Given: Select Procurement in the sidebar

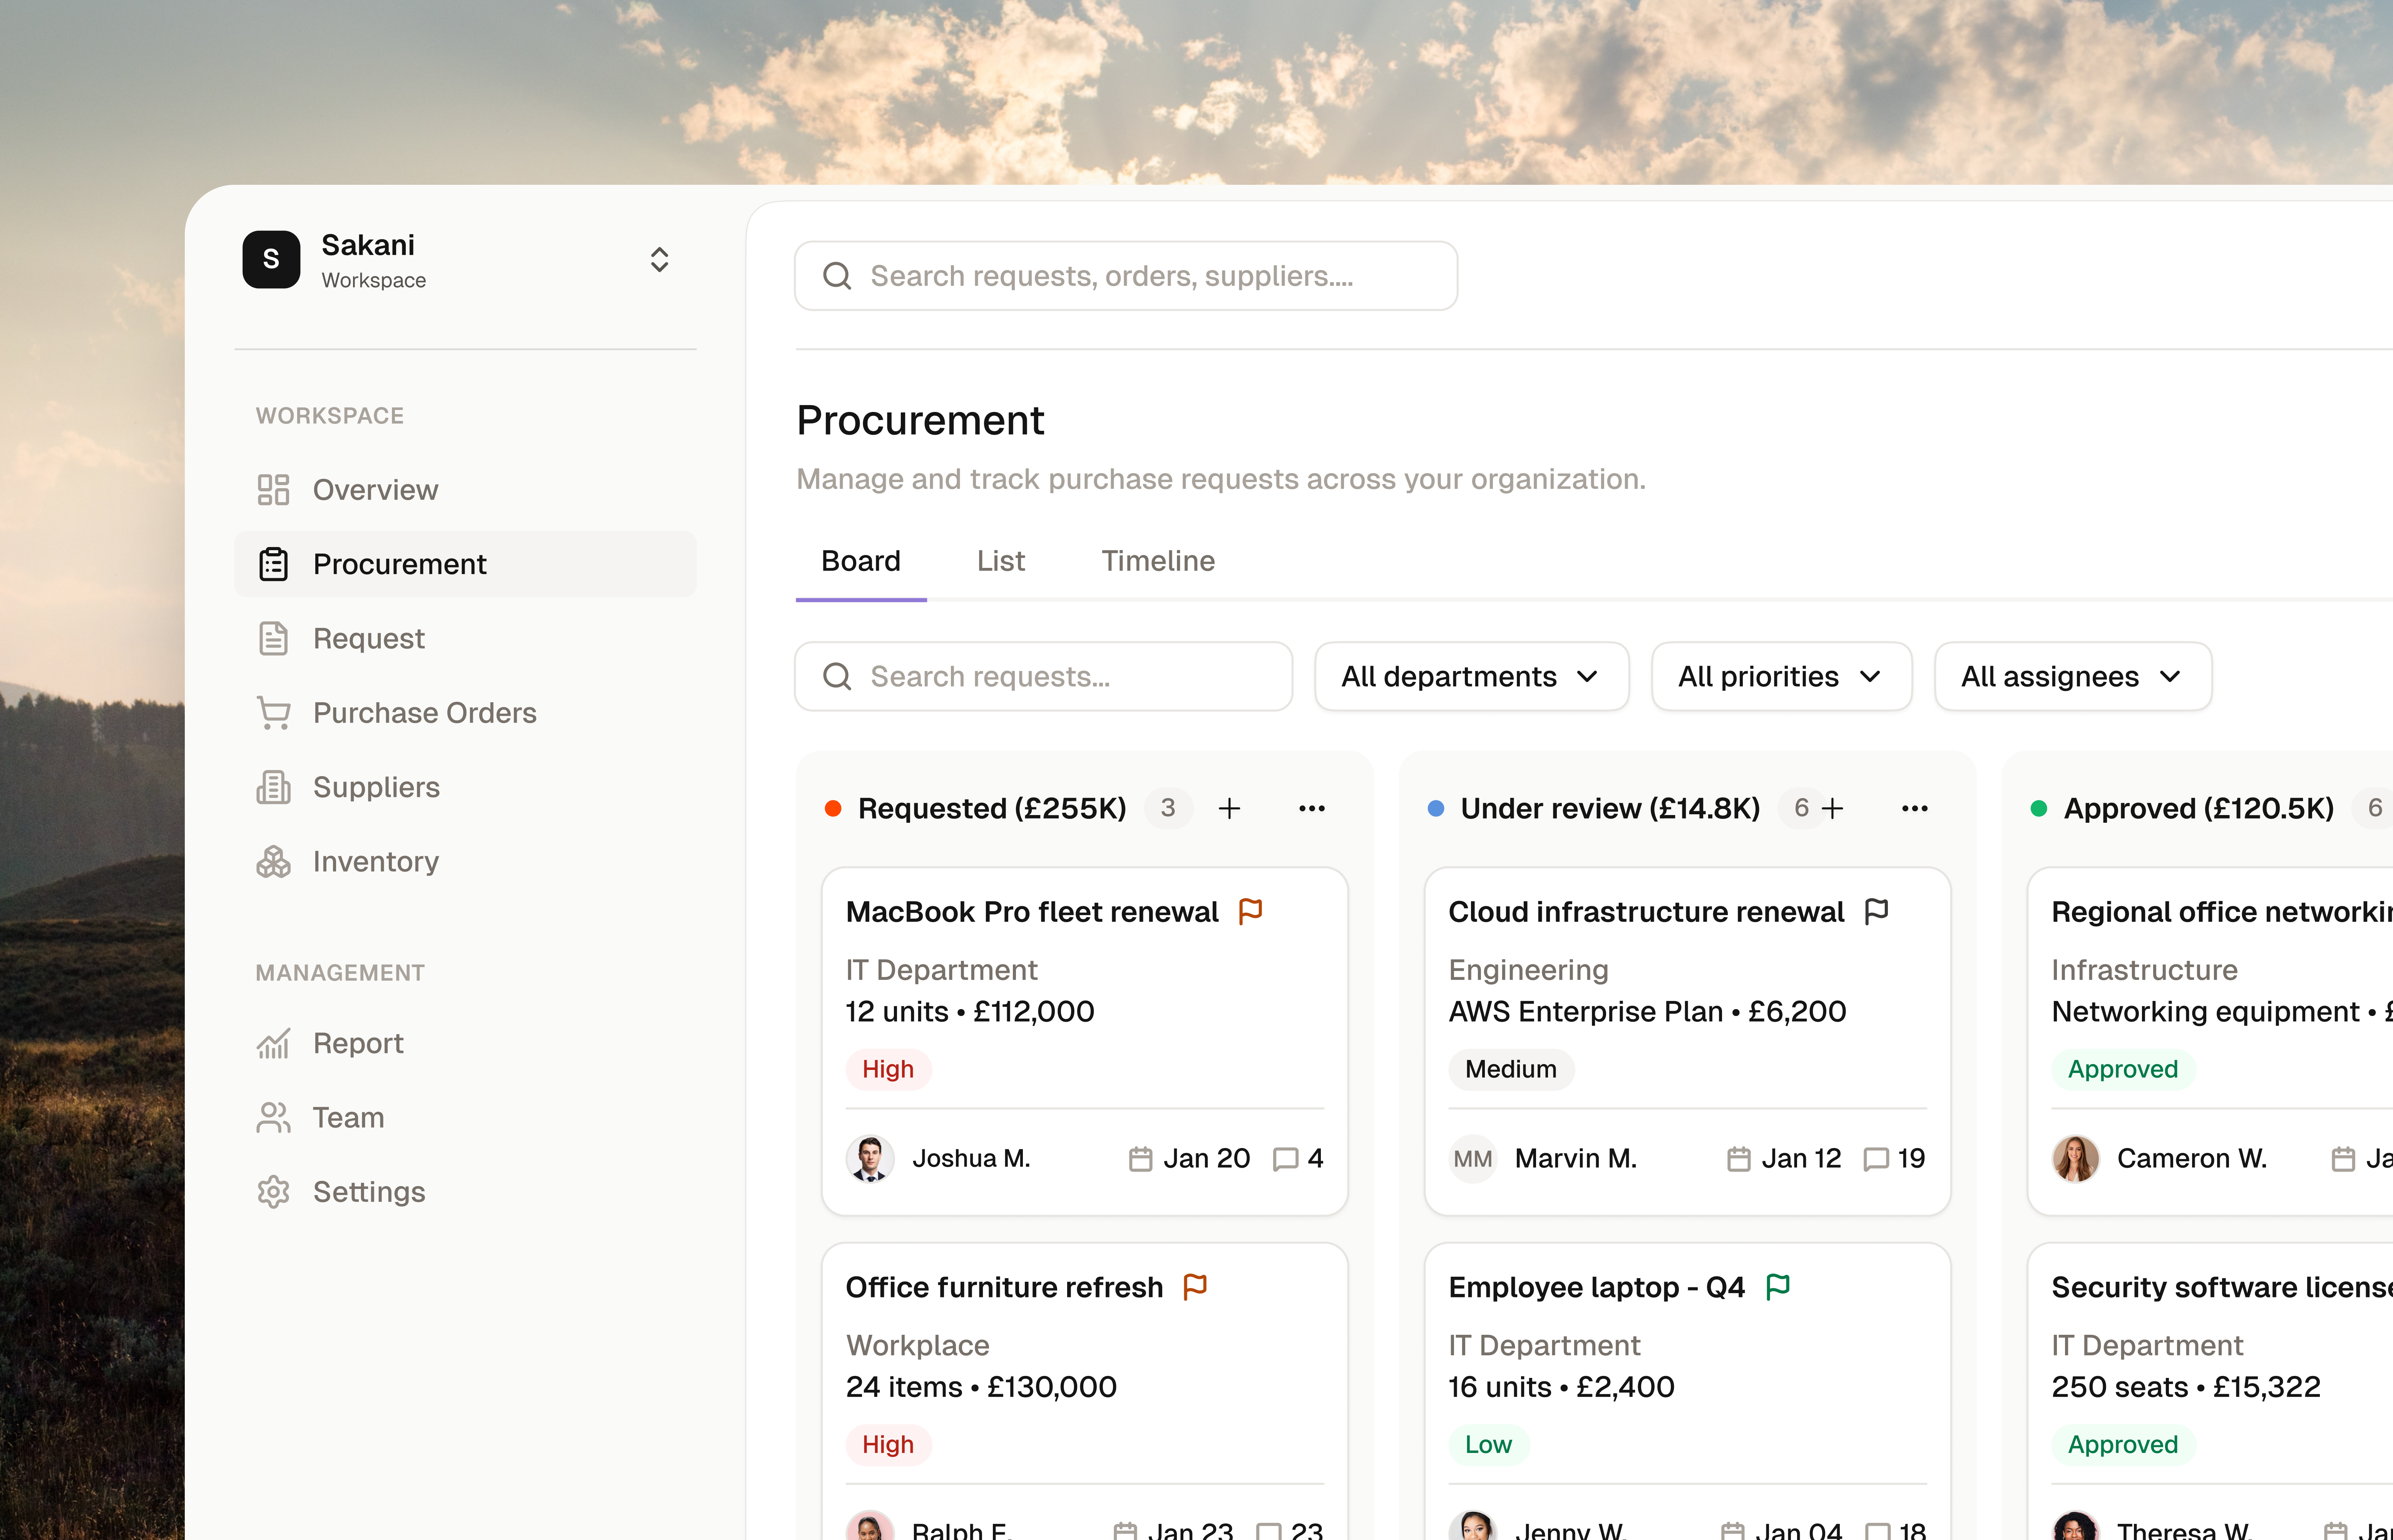Looking at the screenshot, I should click(465, 564).
